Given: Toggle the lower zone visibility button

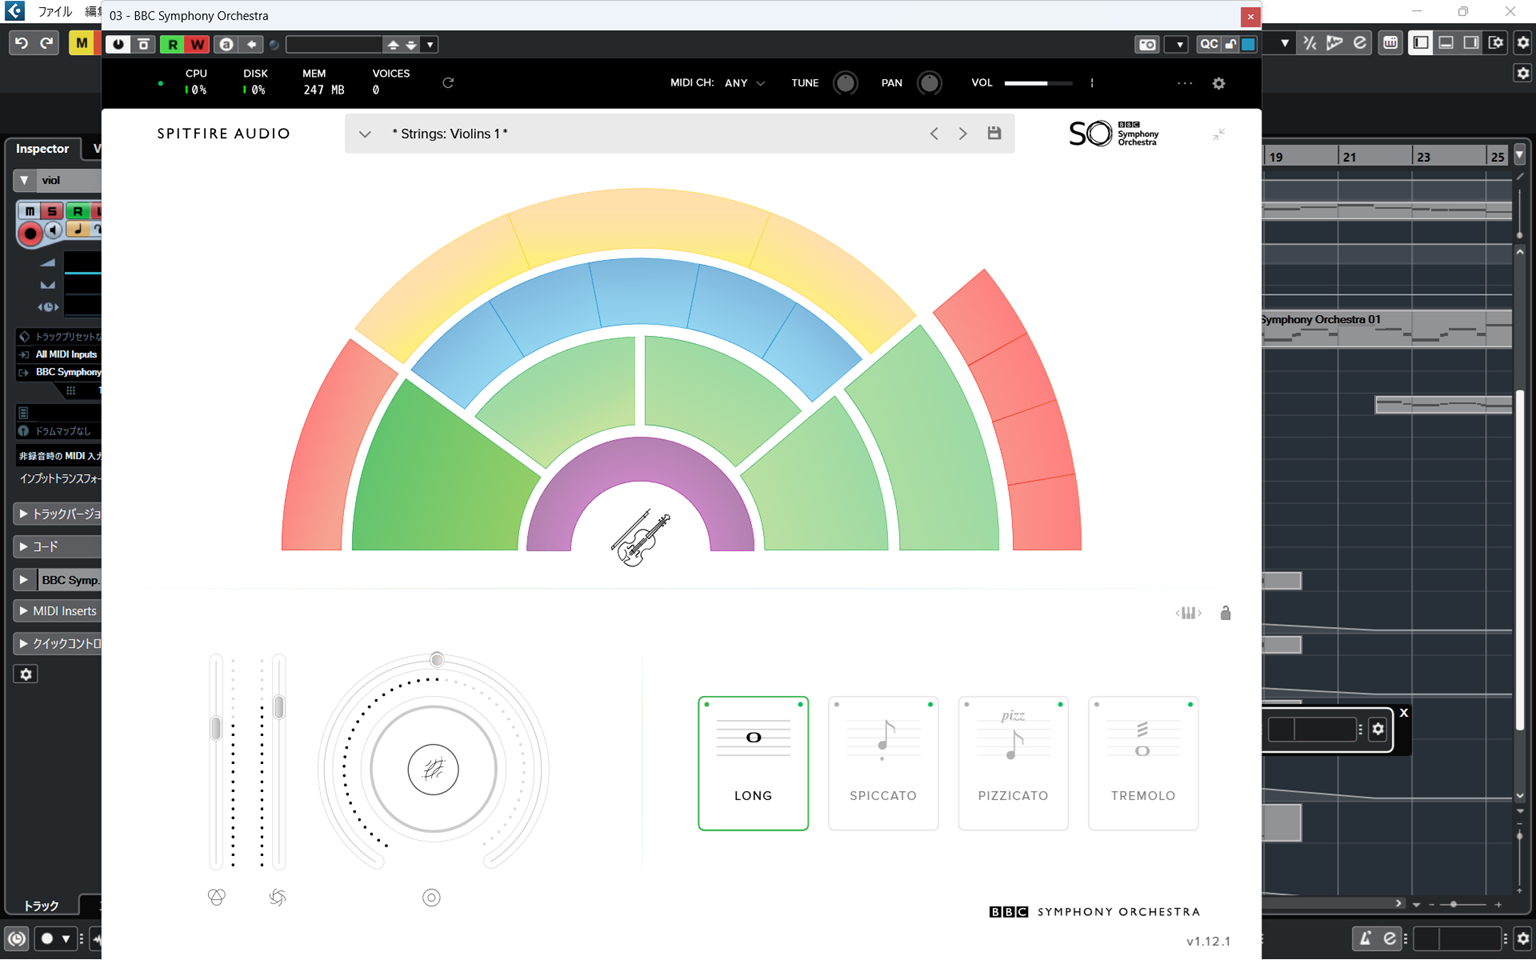Looking at the screenshot, I should click(1446, 43).
